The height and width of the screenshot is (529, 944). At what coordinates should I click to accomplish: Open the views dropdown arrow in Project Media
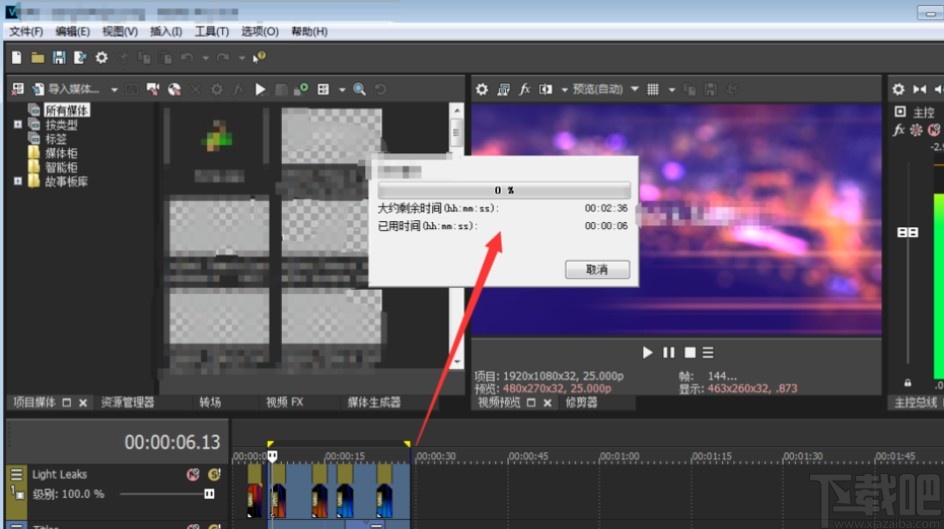point(342,90)
